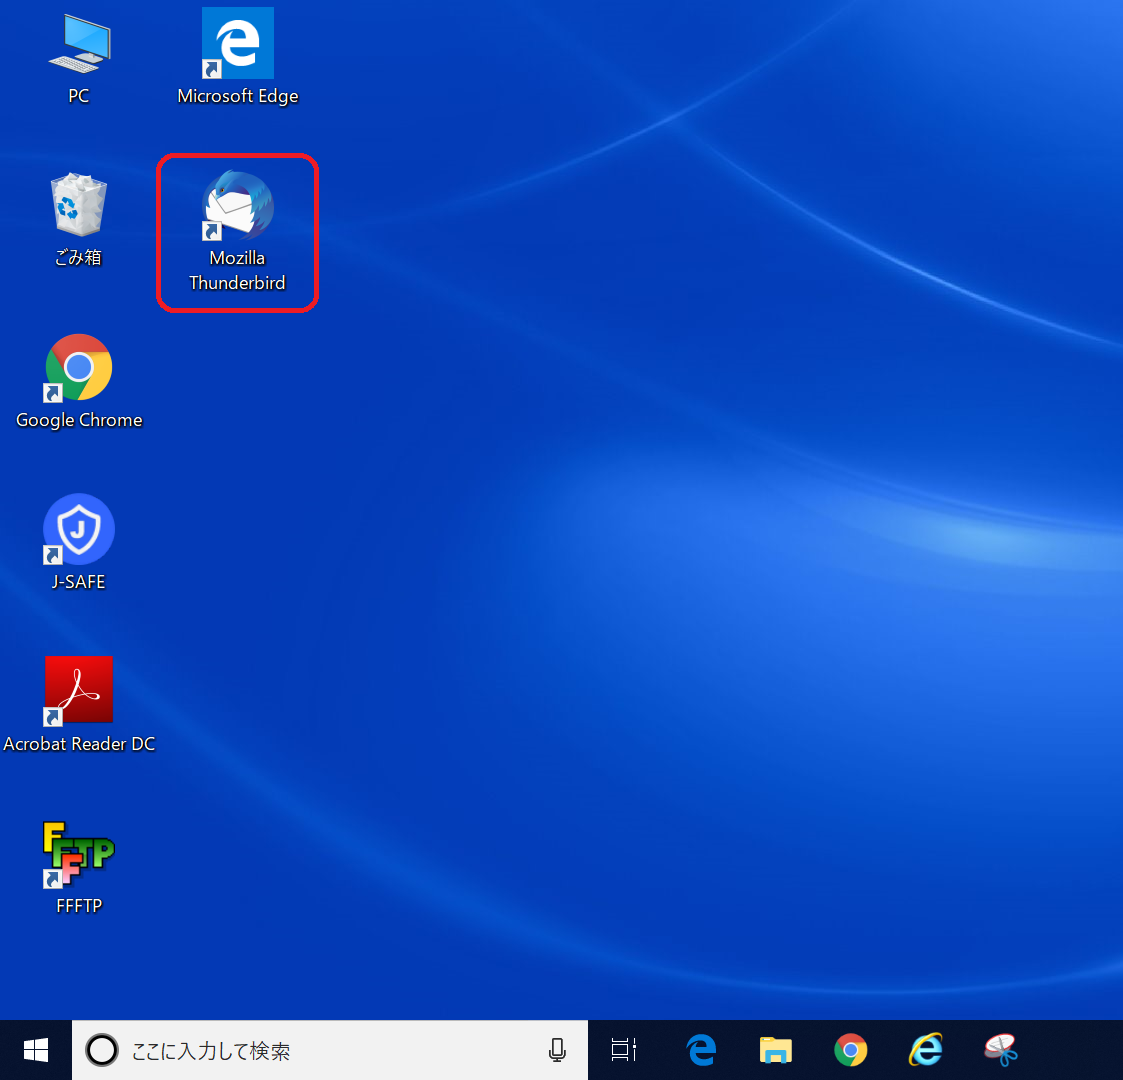Image resolution: width=1123 pixels, height=1080 pixels.
Task: Open Snipping Tool from the taskbar
Action: pos(1001,1051)
